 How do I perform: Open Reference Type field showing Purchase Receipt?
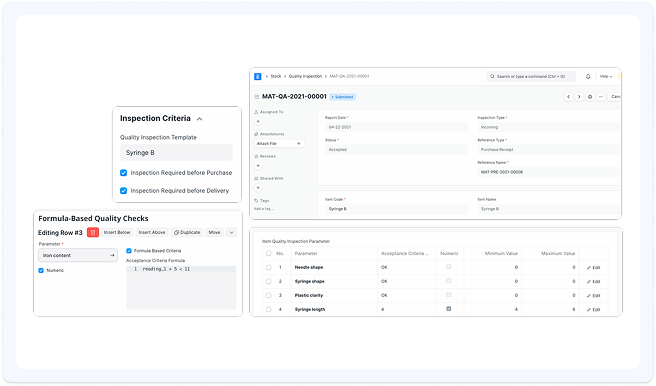[x=548, y=150]
